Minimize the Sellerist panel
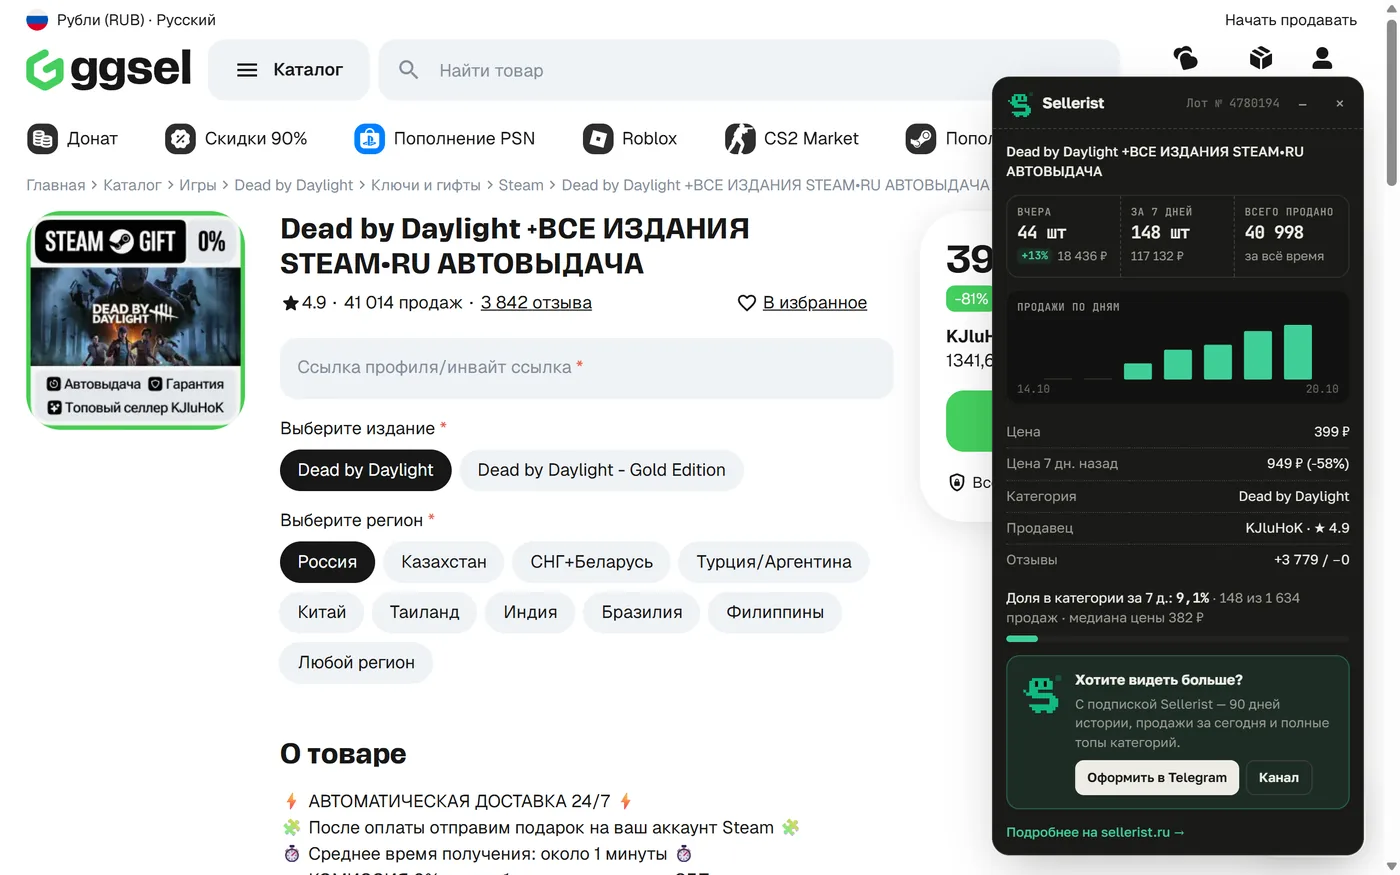Image resolution: width=1400 pixels, height=875 pixels. coord(1303,104)
